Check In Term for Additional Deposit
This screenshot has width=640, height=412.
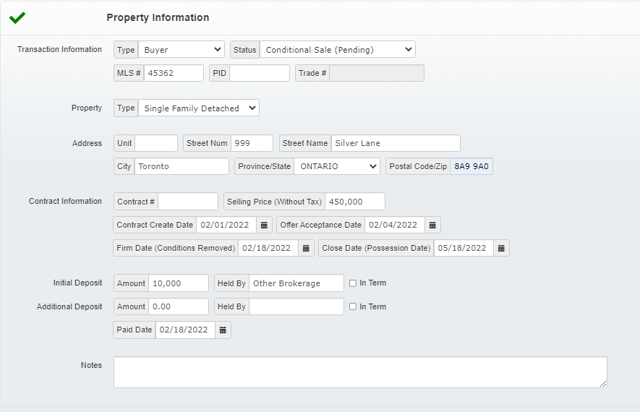(353, 306)
